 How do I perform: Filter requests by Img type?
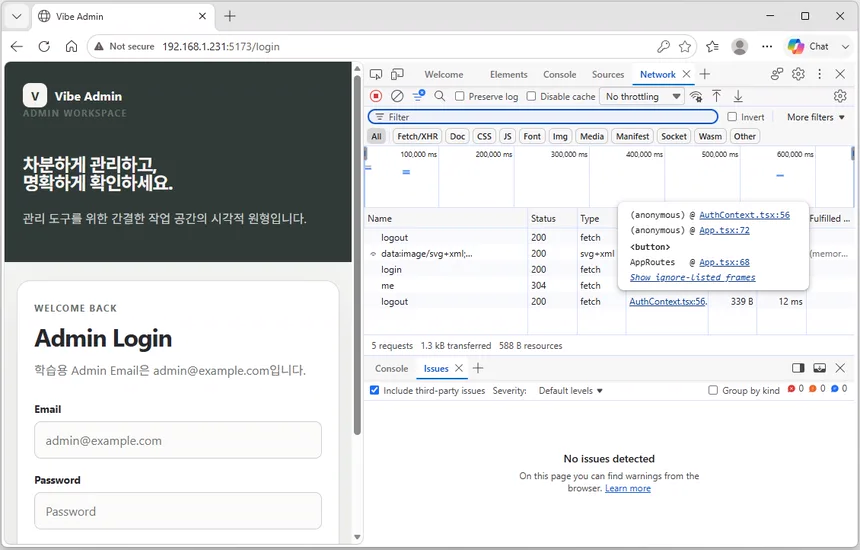(560, 136)
